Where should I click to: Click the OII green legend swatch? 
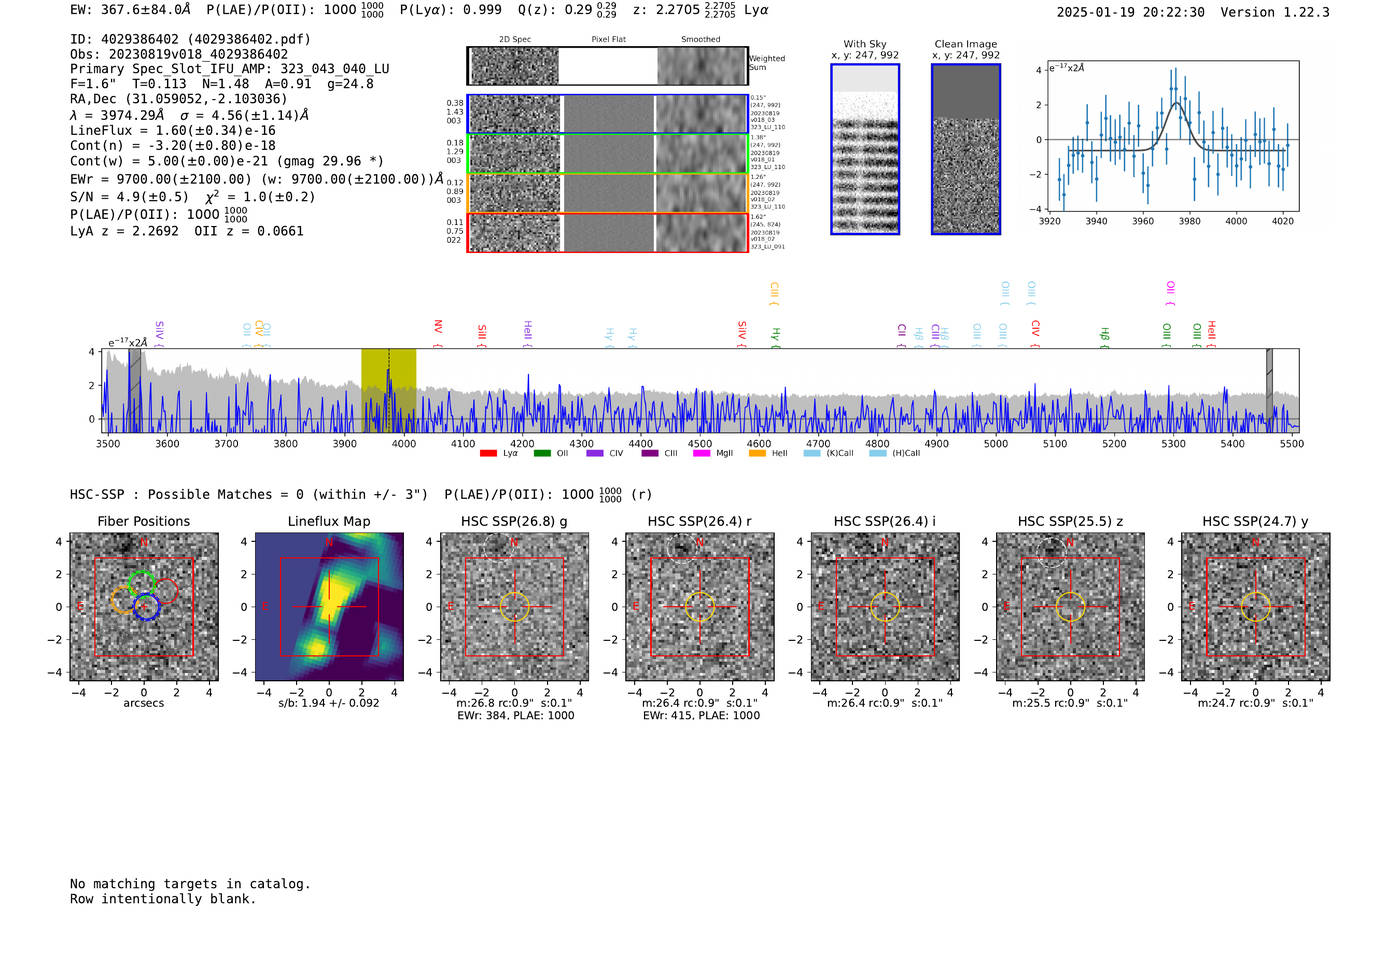click(542, 453)
